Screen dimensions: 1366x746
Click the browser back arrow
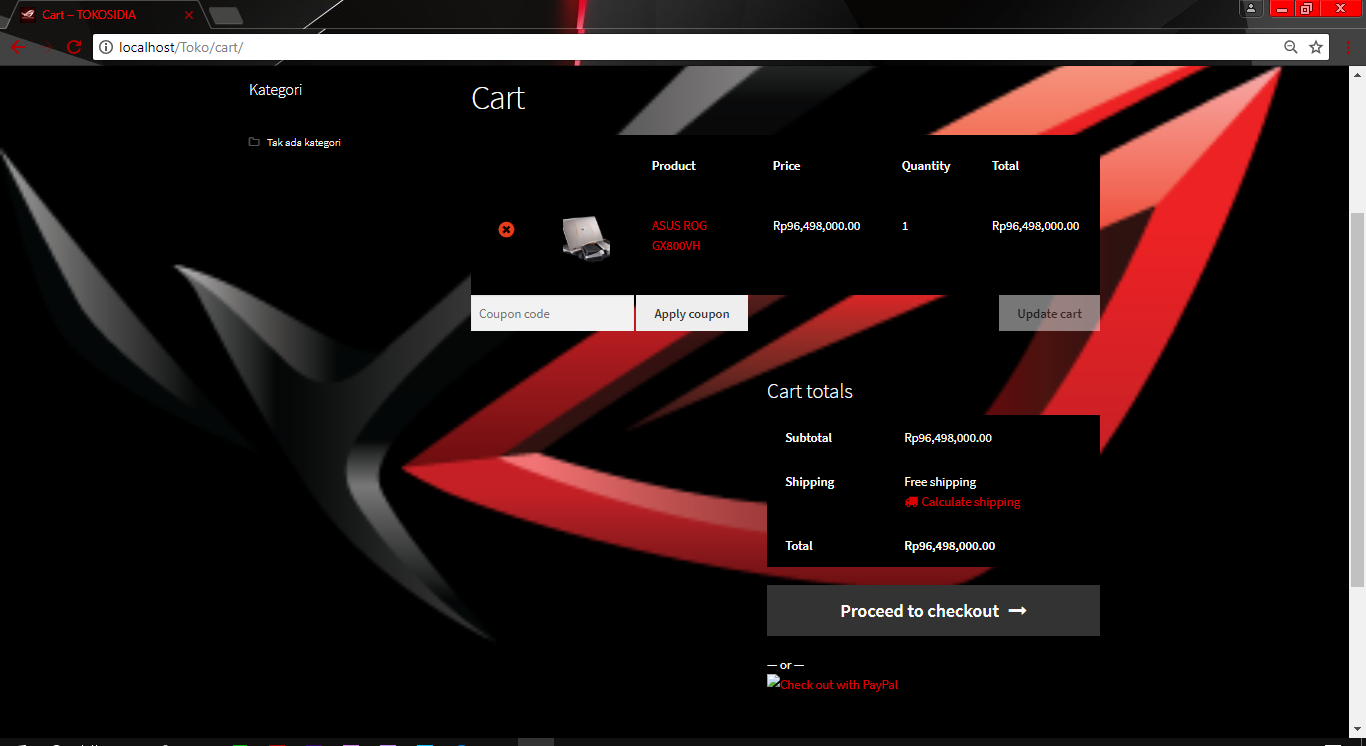(x=18, y=47)
